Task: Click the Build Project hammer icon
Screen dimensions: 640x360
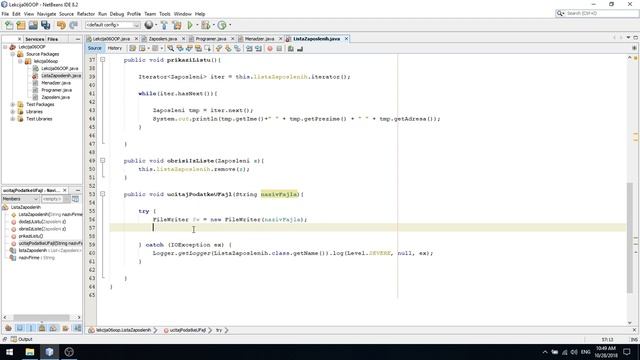Action: point(164,25)
